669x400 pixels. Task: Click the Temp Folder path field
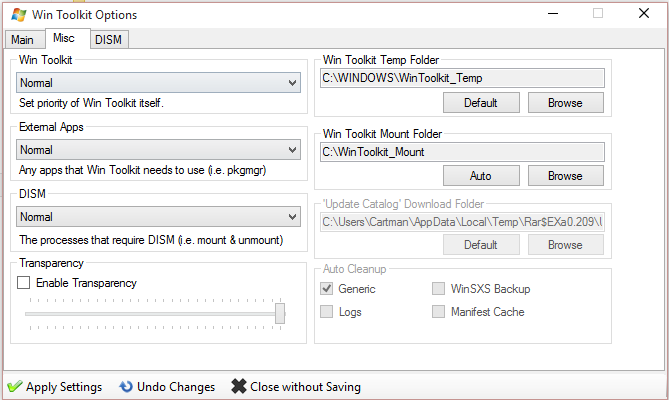pos(462,78)
